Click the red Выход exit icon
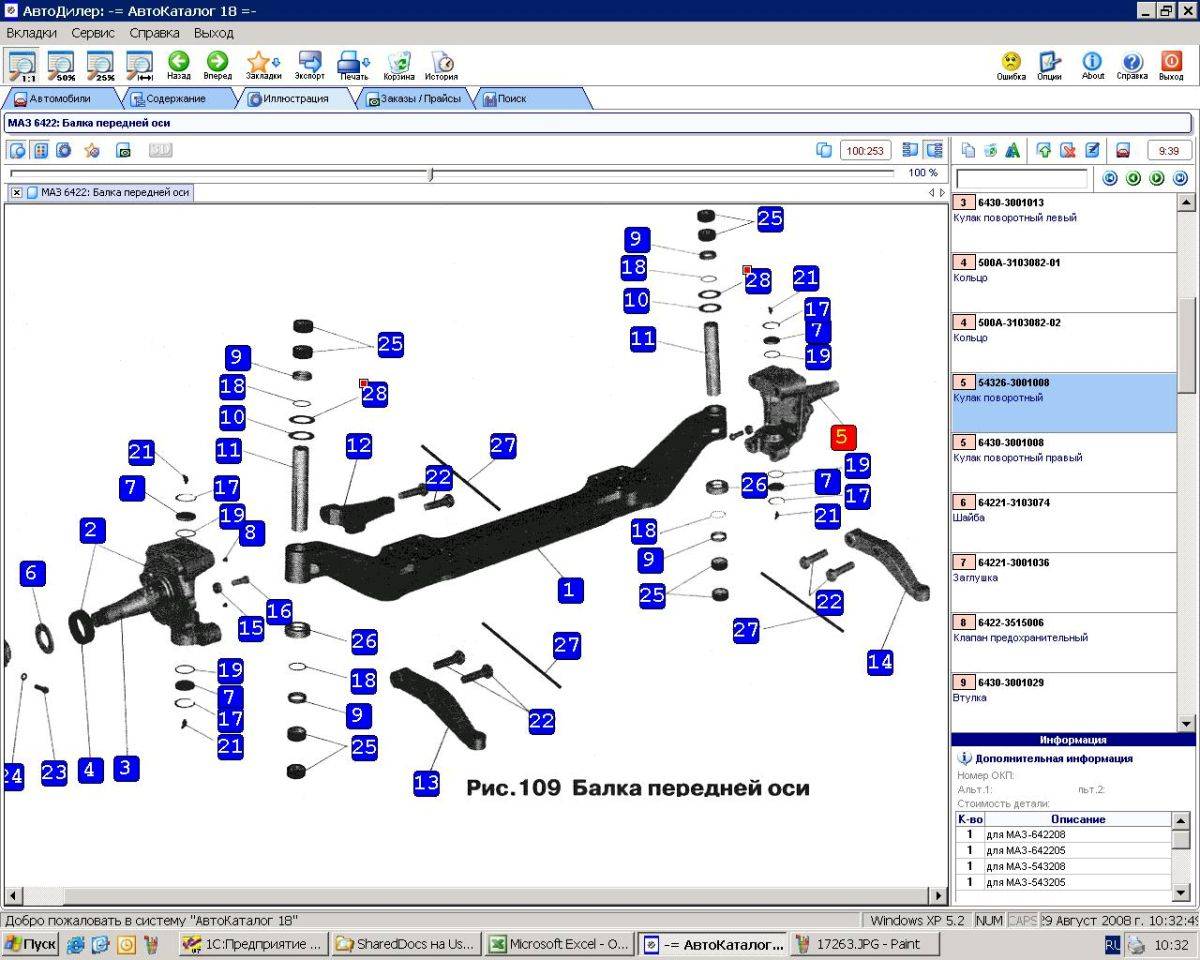The width and height of the screenshot is (1200, 960). click(x=1171, y=65)
